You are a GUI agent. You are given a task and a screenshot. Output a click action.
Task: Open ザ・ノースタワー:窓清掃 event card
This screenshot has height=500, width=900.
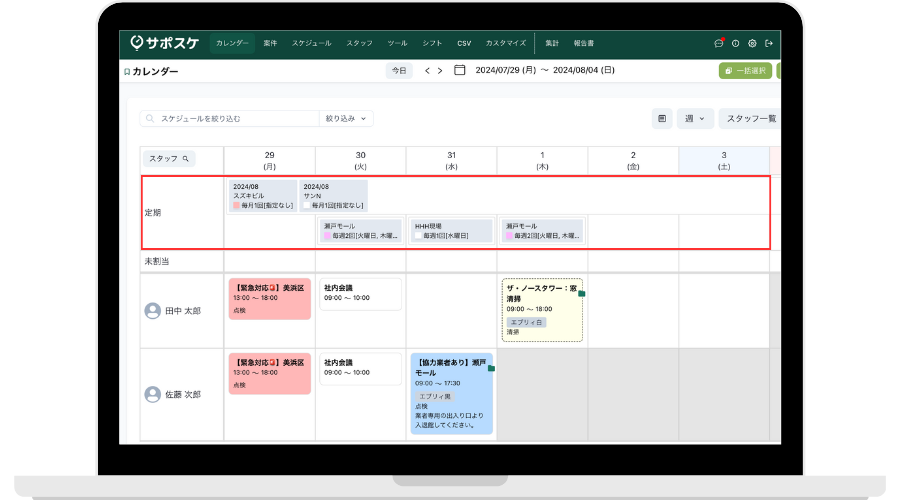click(x=542, y=310)
